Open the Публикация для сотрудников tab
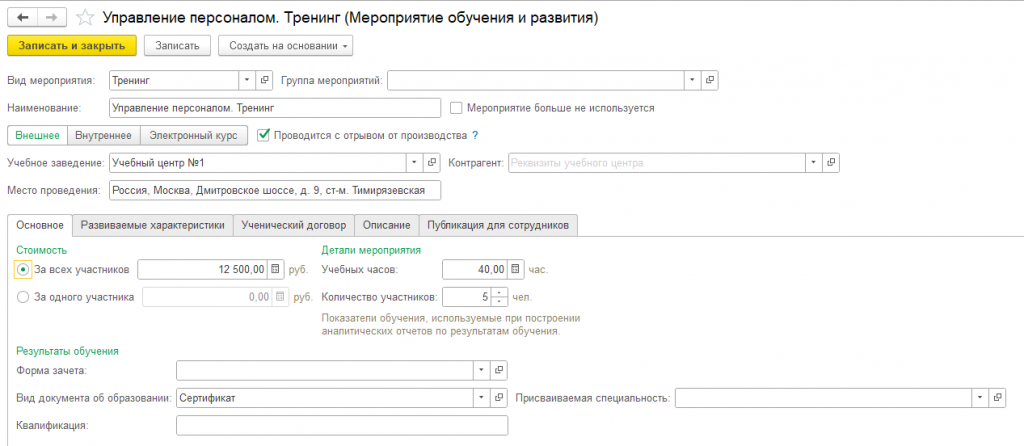1024x446 pixels. click(x=498, y=225)
